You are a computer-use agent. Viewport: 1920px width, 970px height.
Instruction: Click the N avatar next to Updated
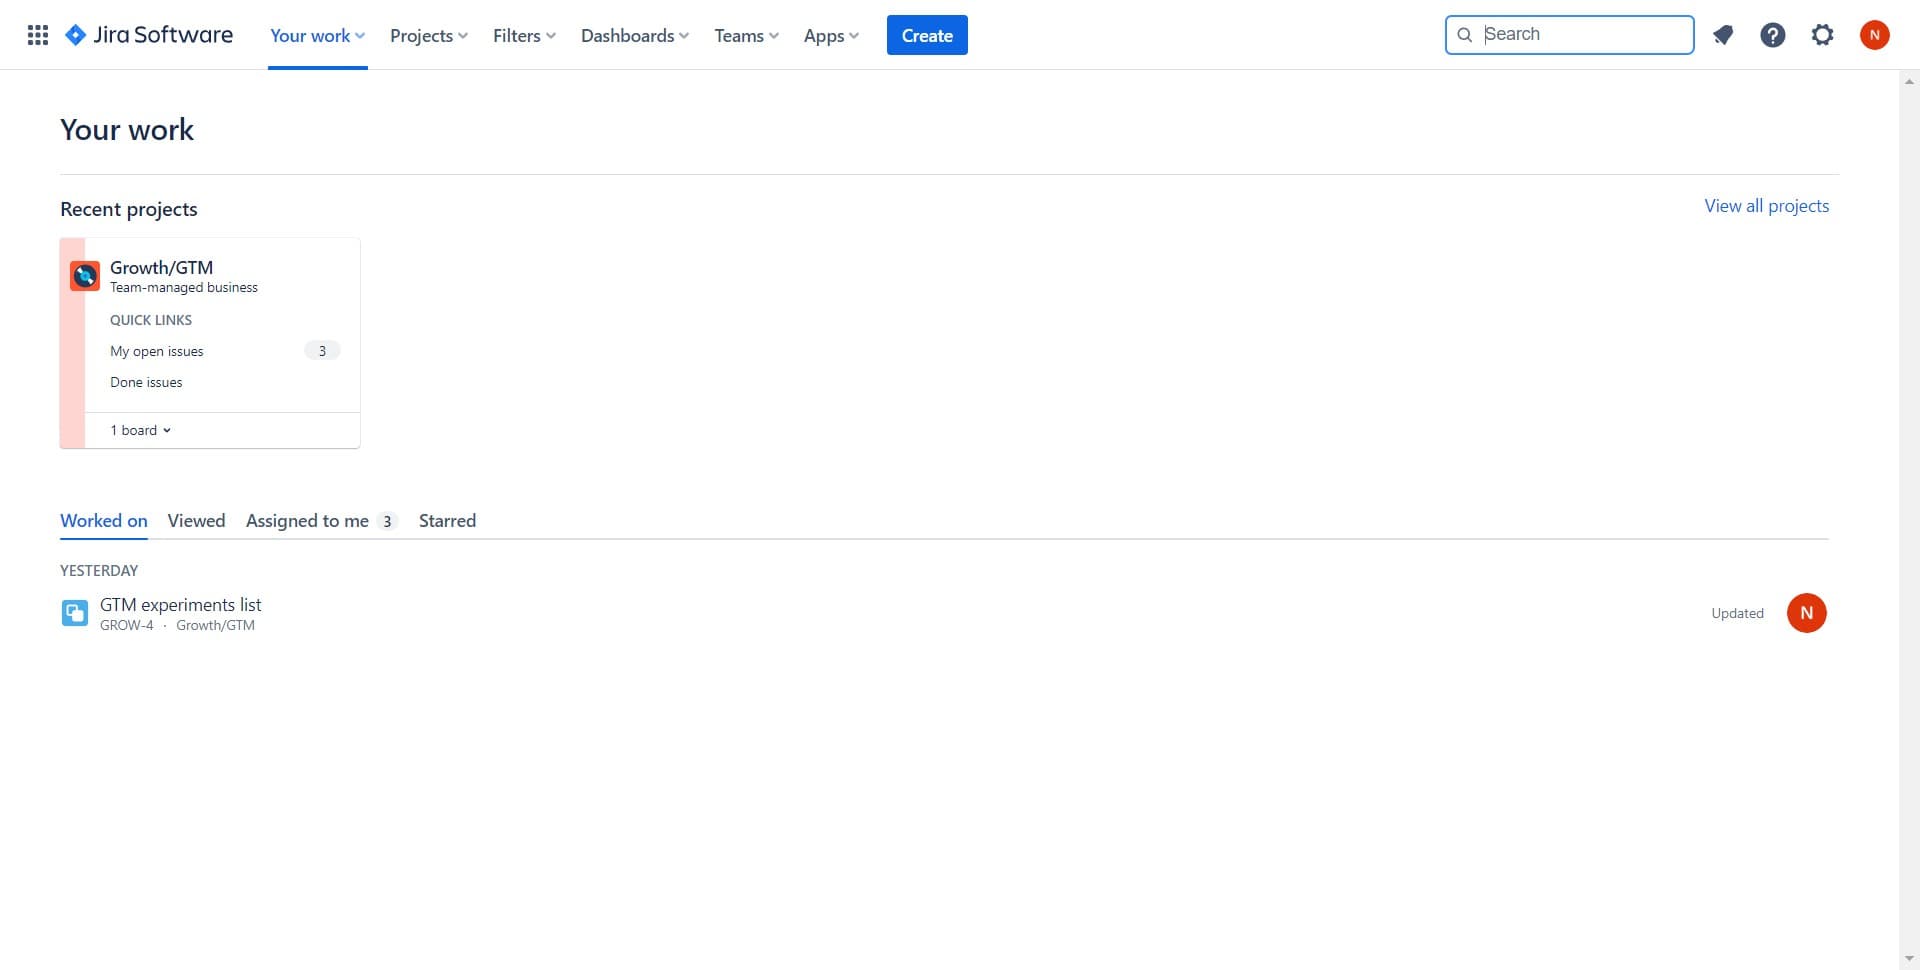tap(1806, 612)
